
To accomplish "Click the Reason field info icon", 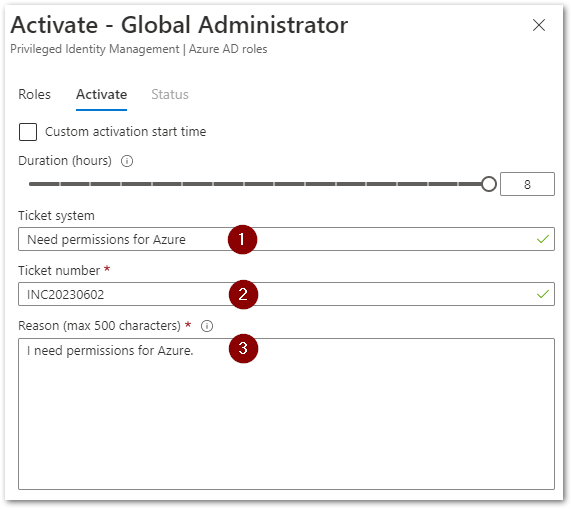I will pyautogui.click(x=207, y=326).
